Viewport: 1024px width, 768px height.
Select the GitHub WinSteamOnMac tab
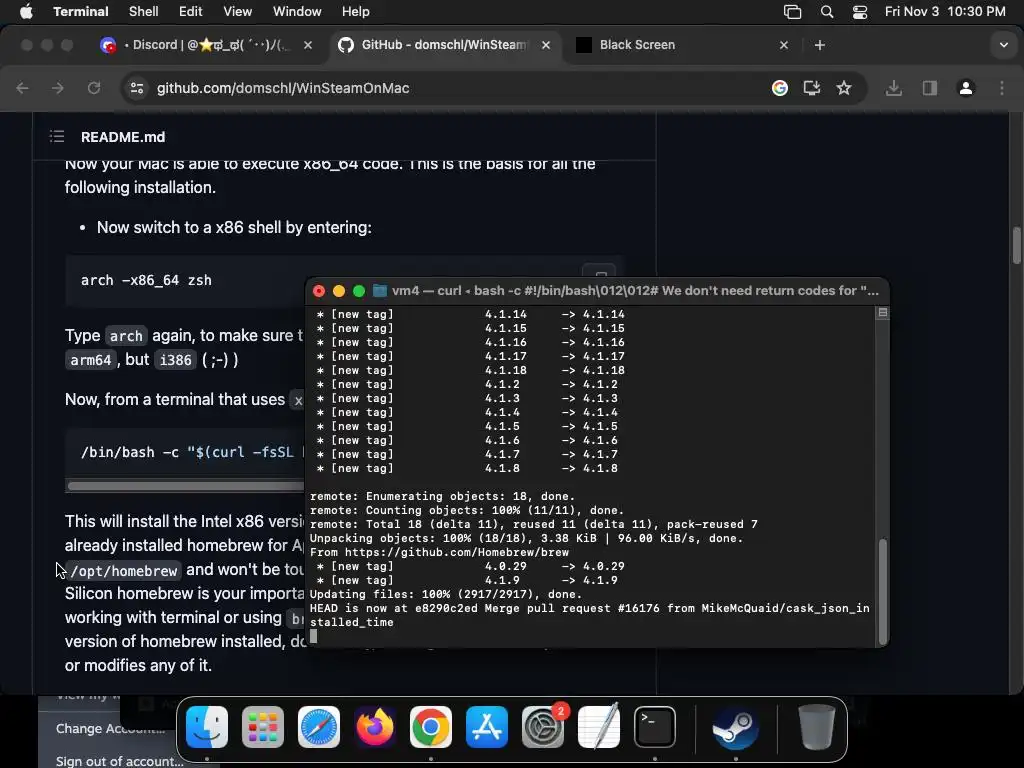tap(444, 45)
